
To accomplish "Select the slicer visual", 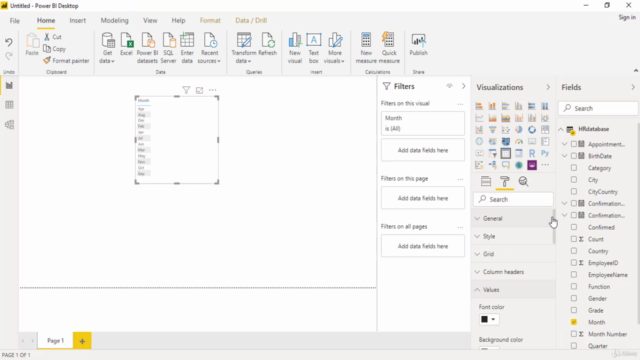I will pos(492,153).
